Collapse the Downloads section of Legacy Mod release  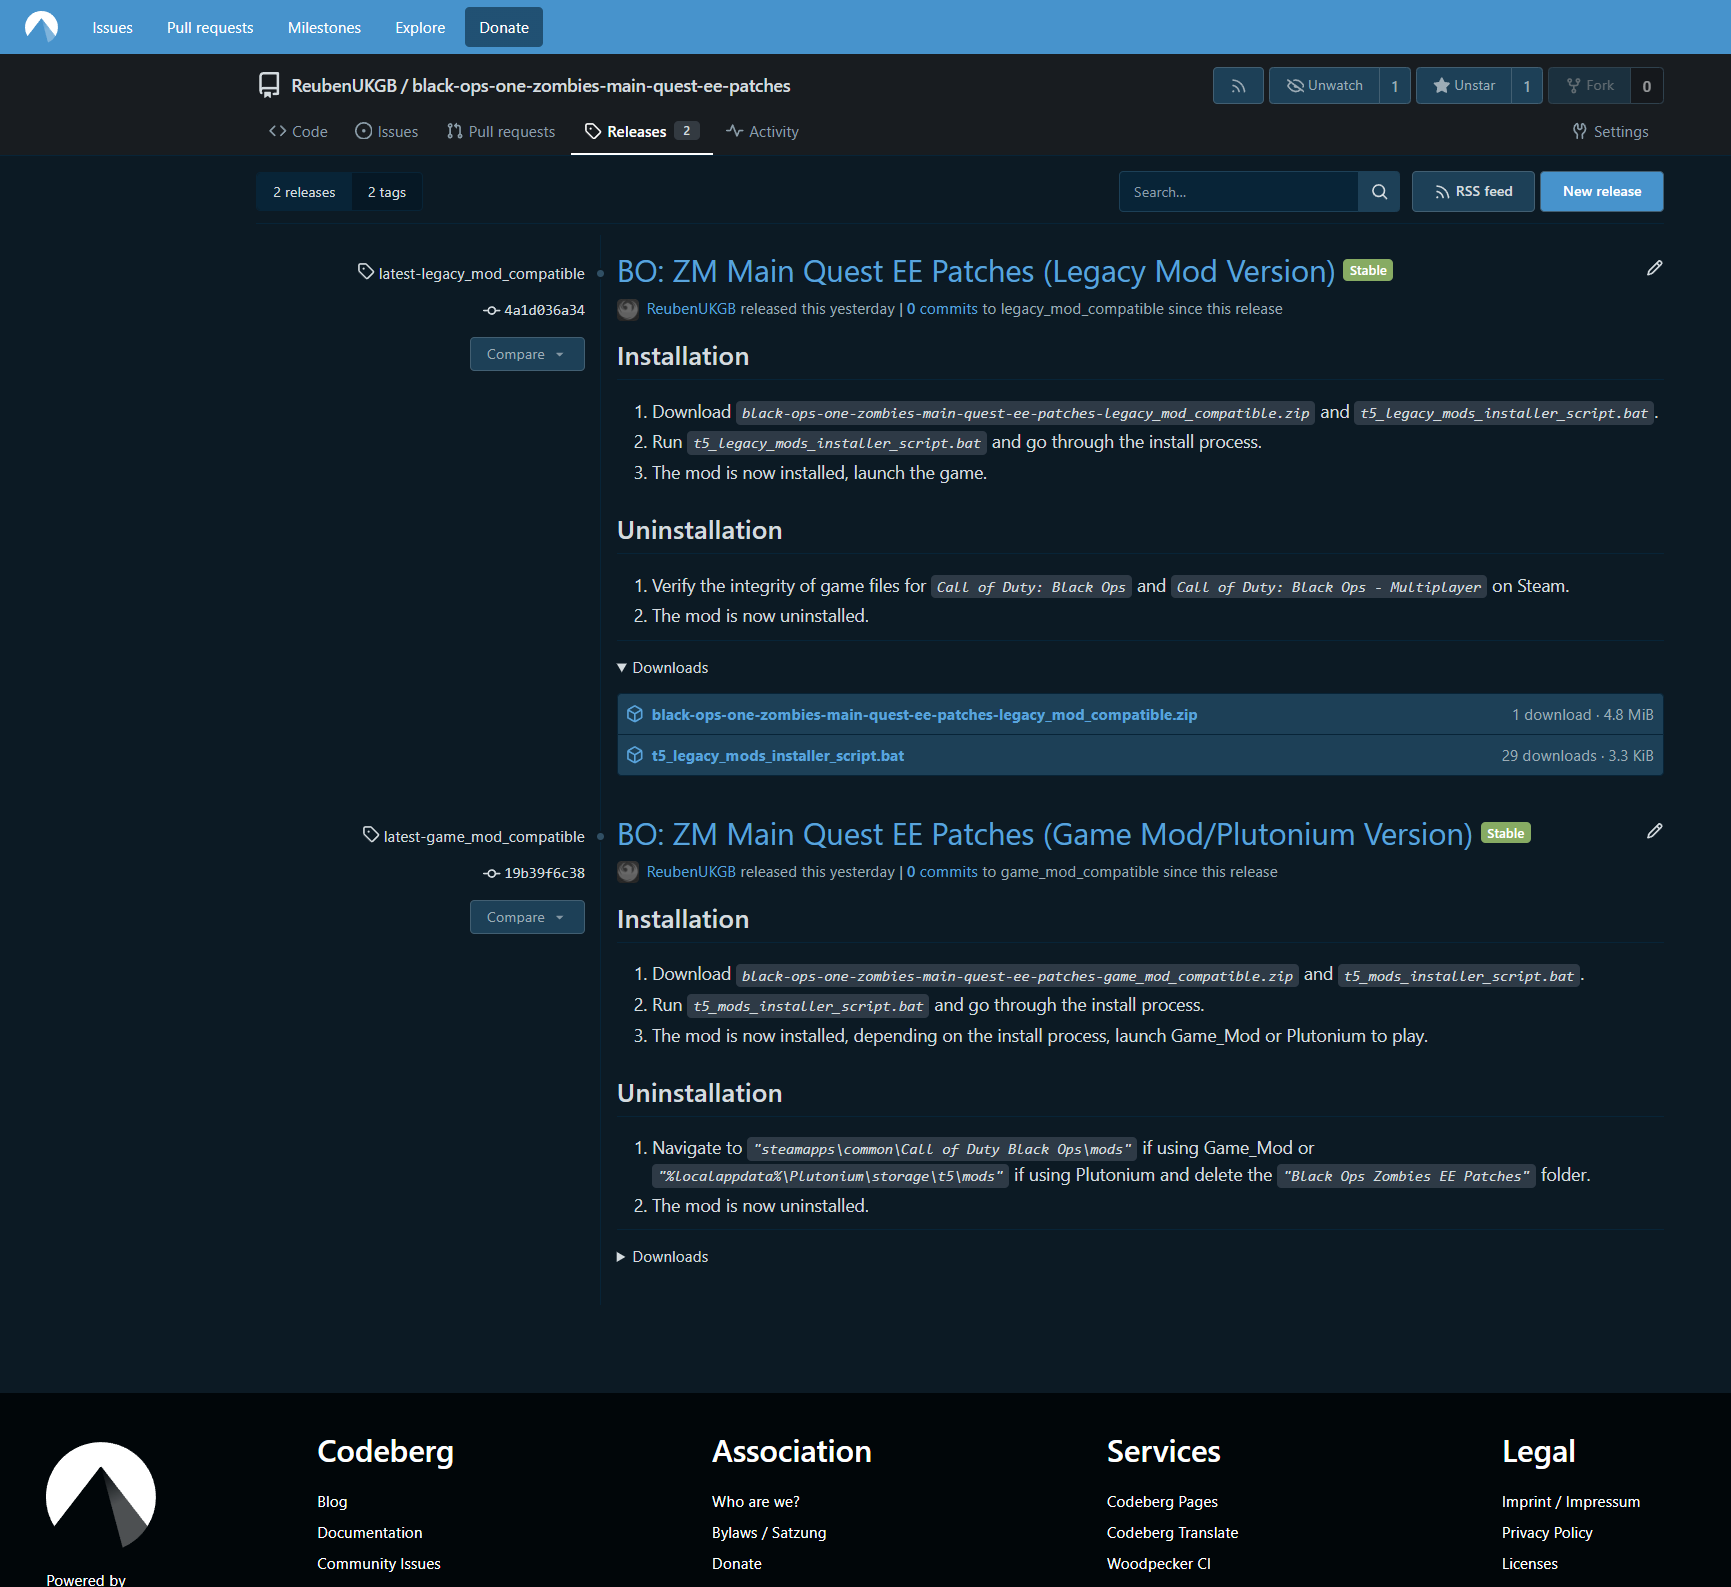coord(663,668)
